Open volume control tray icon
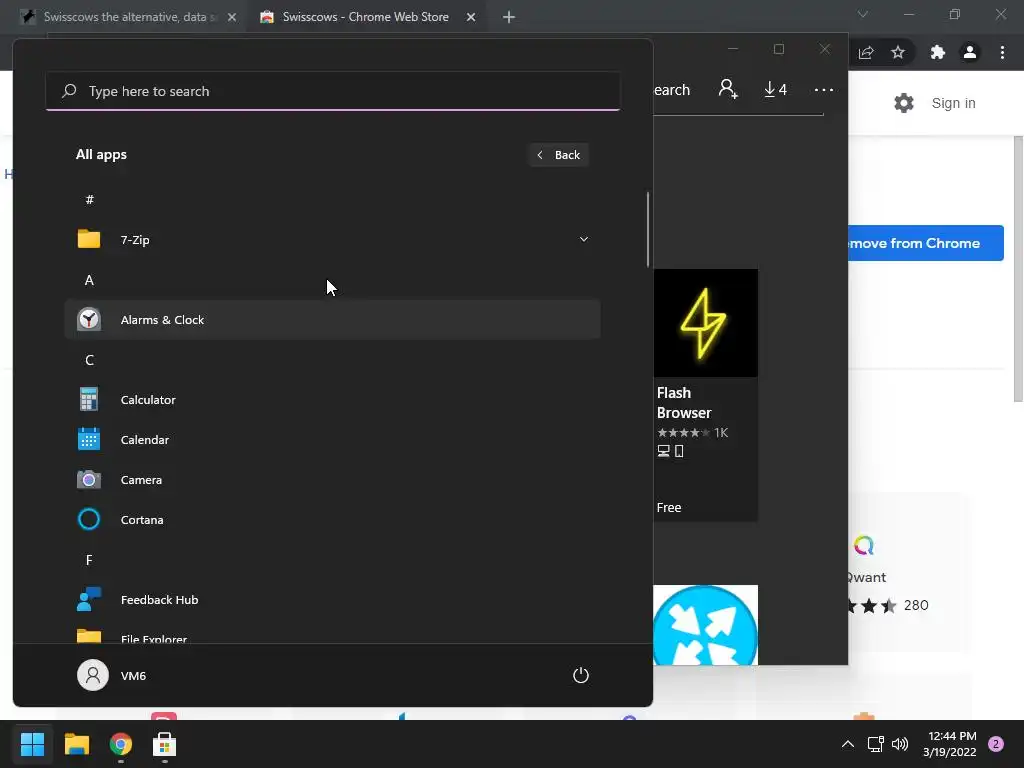Screen dimensions: 1024x768 900,744
